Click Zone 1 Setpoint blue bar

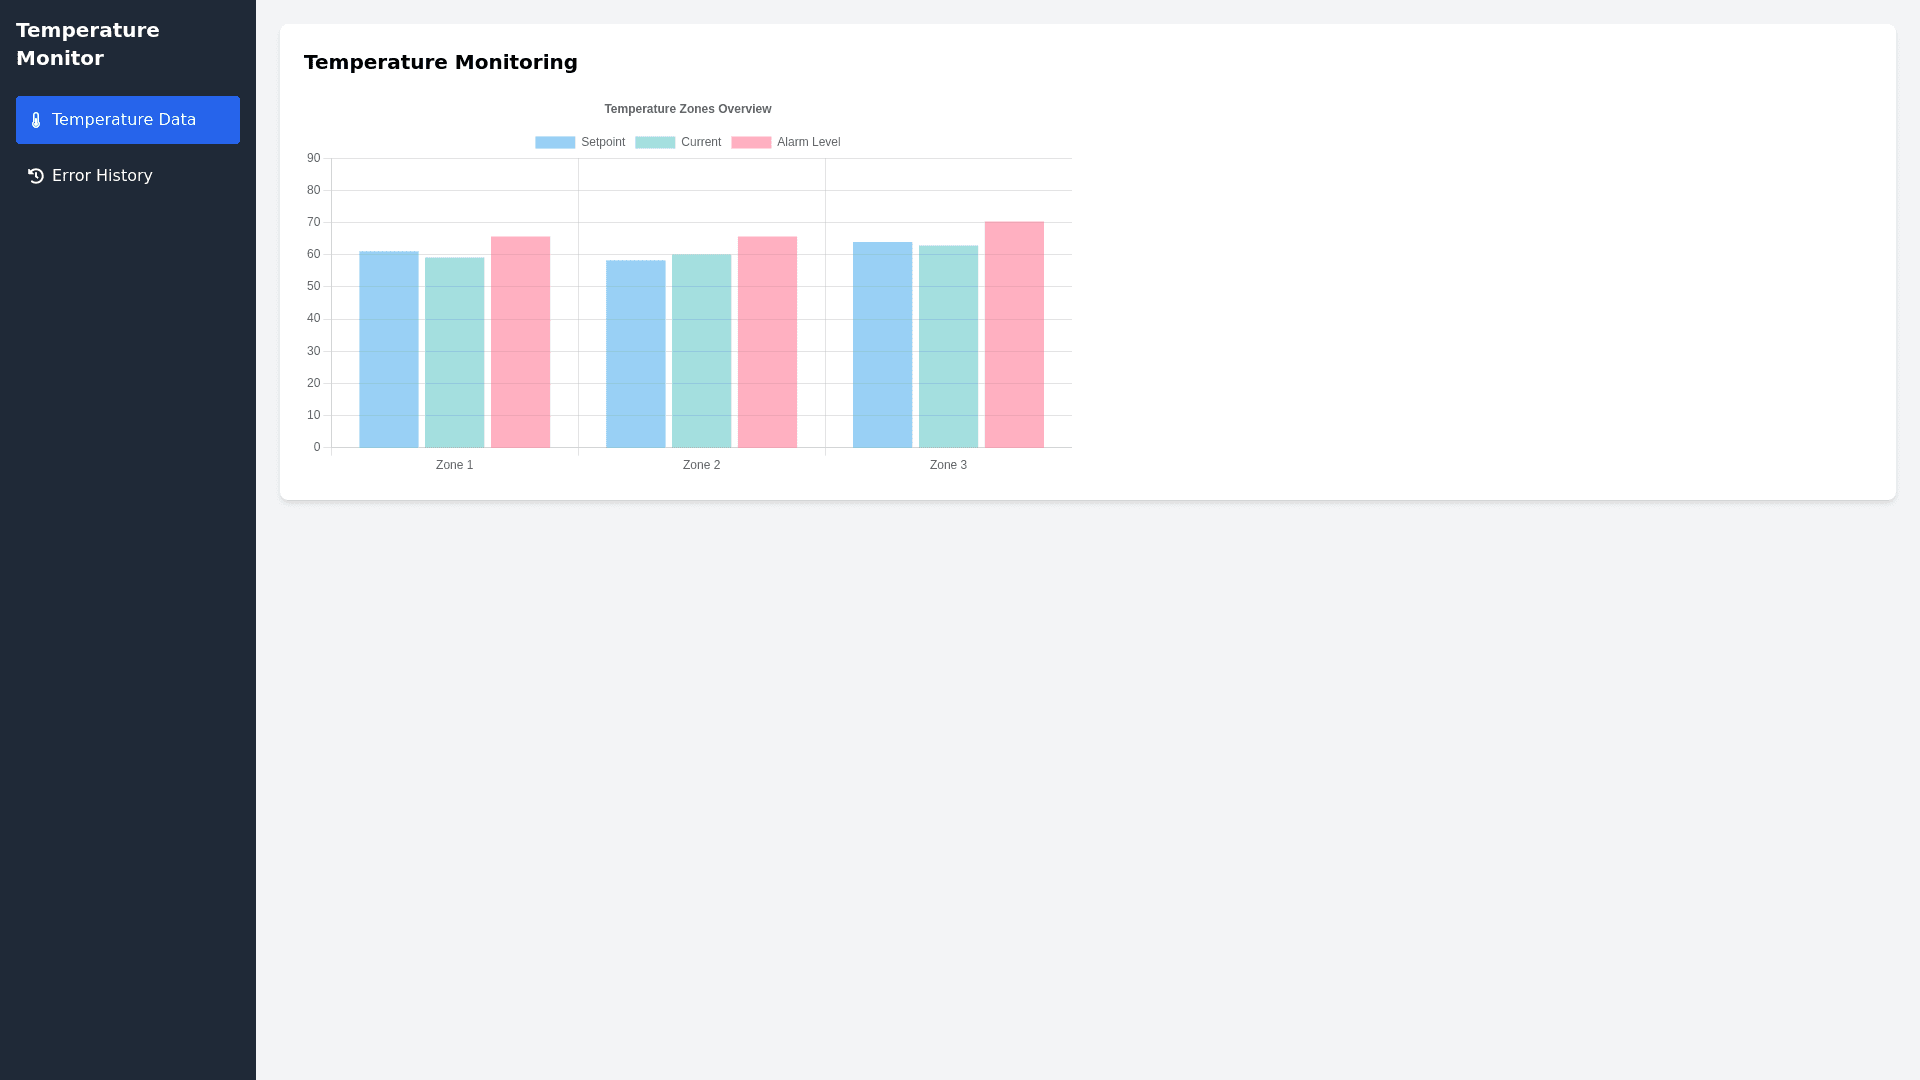click(389, 350)
